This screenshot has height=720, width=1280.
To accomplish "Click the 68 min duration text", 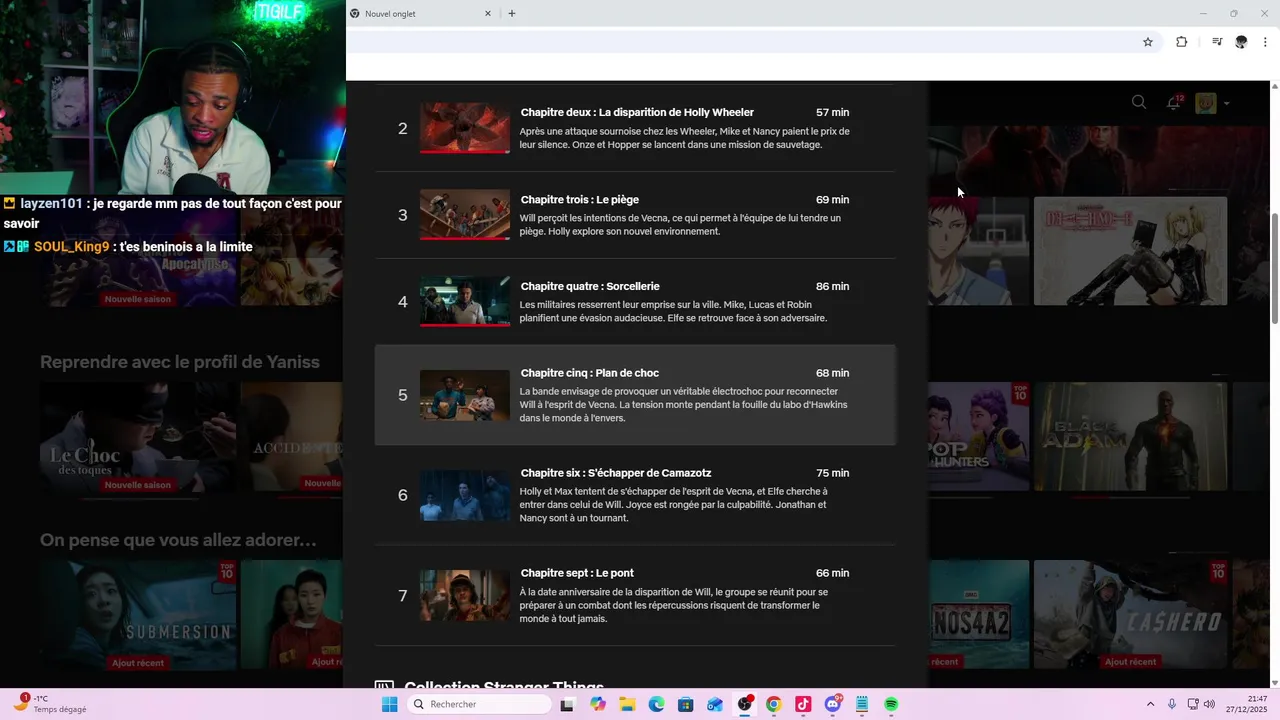I will click(x=832, y=373).
